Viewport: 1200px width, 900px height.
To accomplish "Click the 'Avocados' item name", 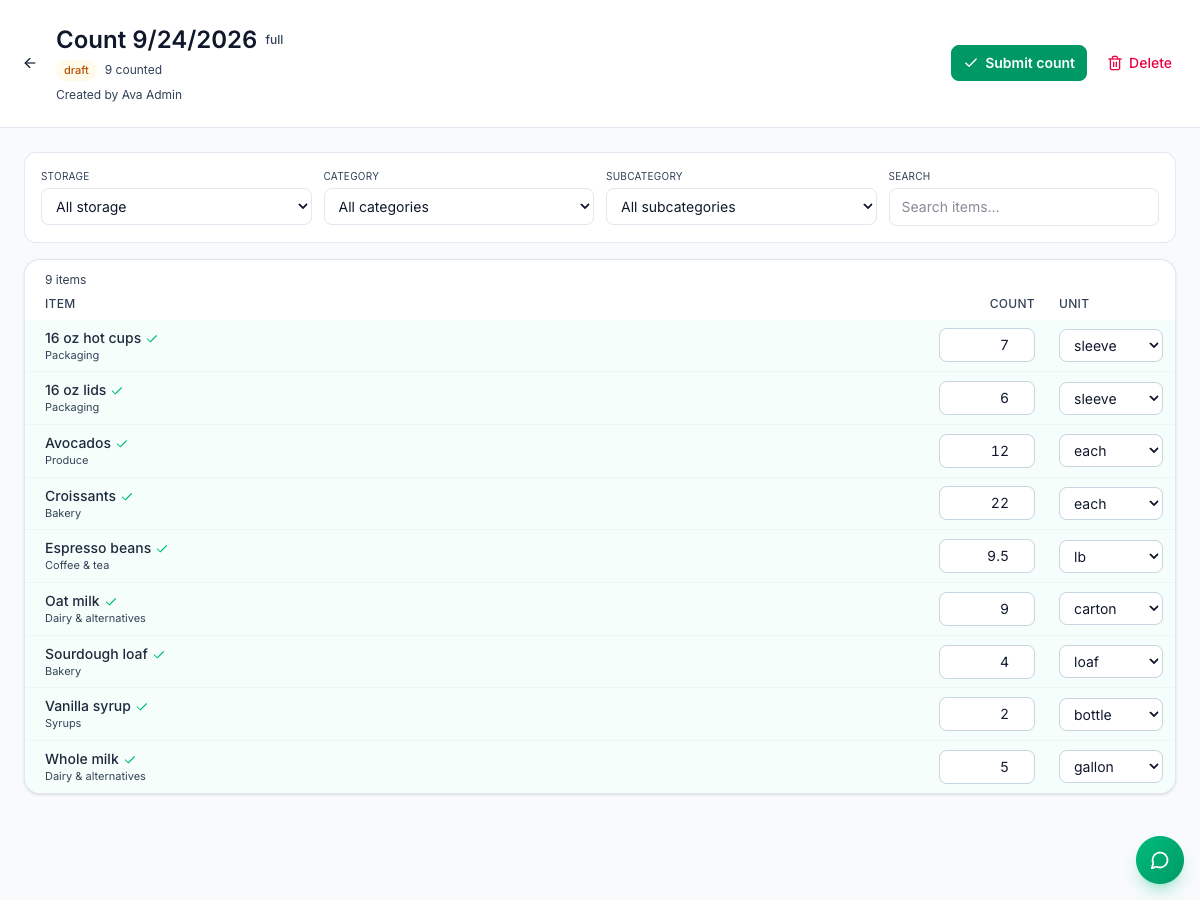I will tap(78, 443).
